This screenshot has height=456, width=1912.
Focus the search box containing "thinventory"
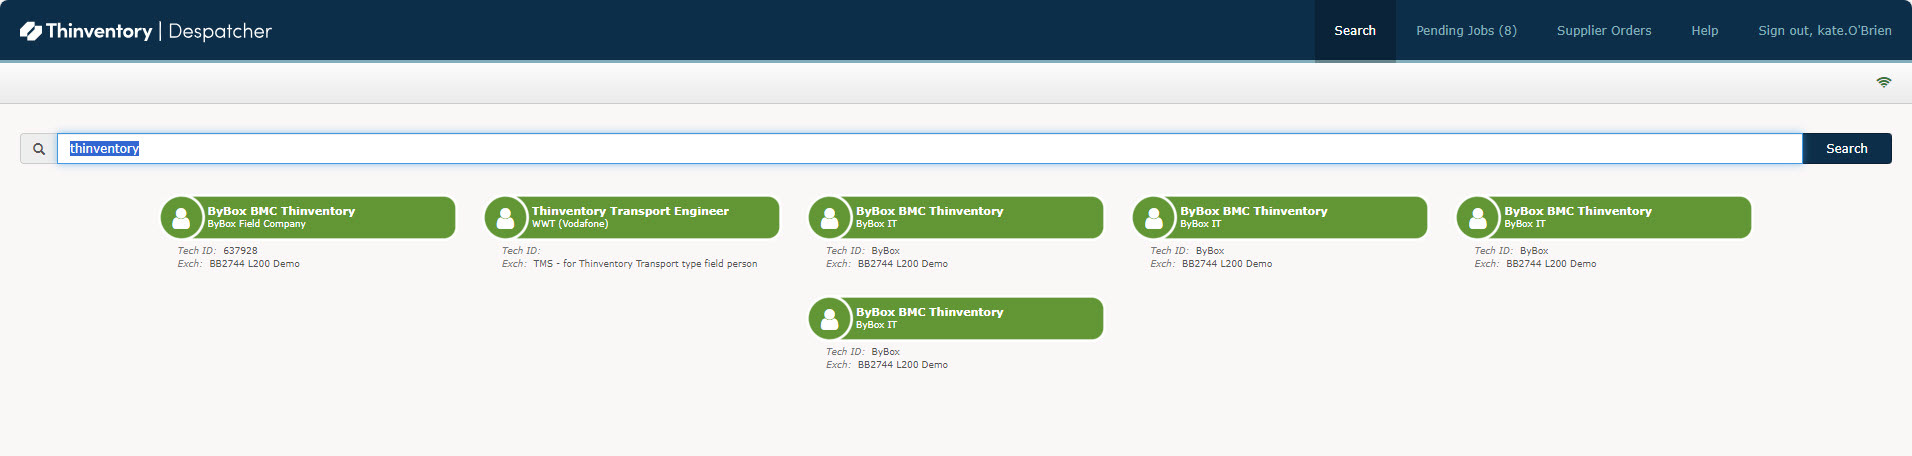click(x=930, y=149)
